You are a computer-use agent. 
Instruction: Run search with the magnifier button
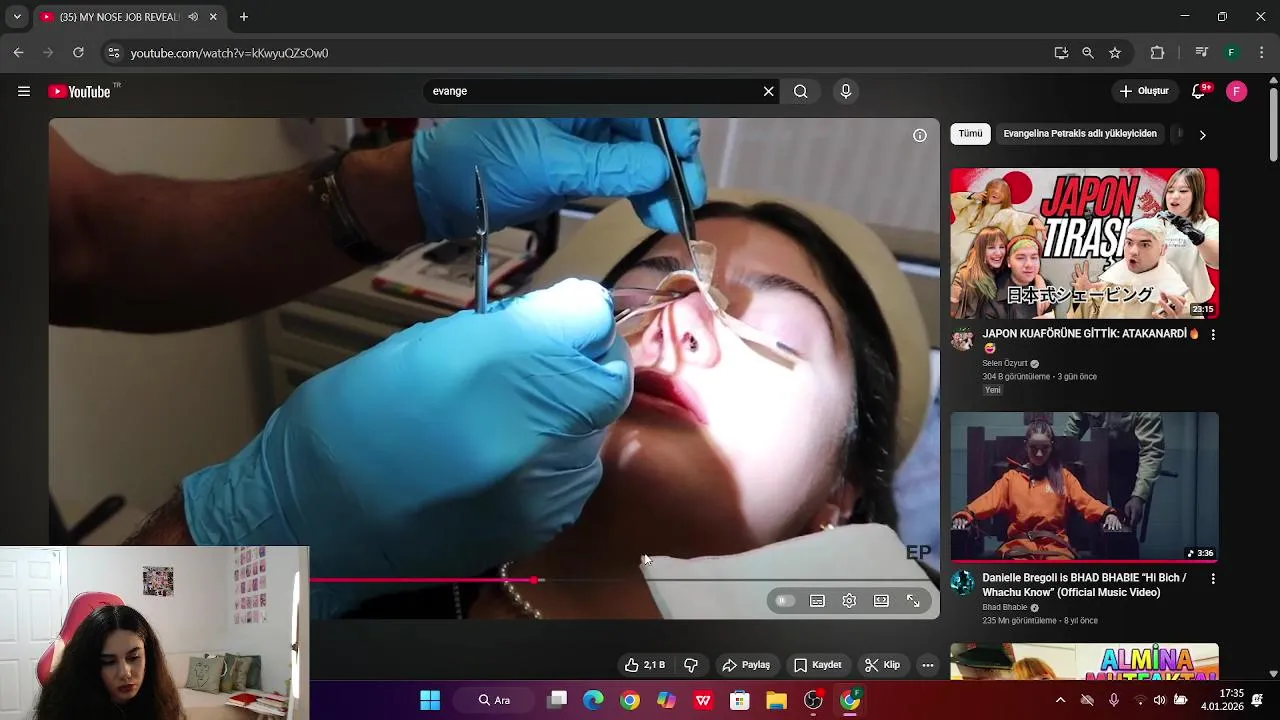(x=801, y=91)
